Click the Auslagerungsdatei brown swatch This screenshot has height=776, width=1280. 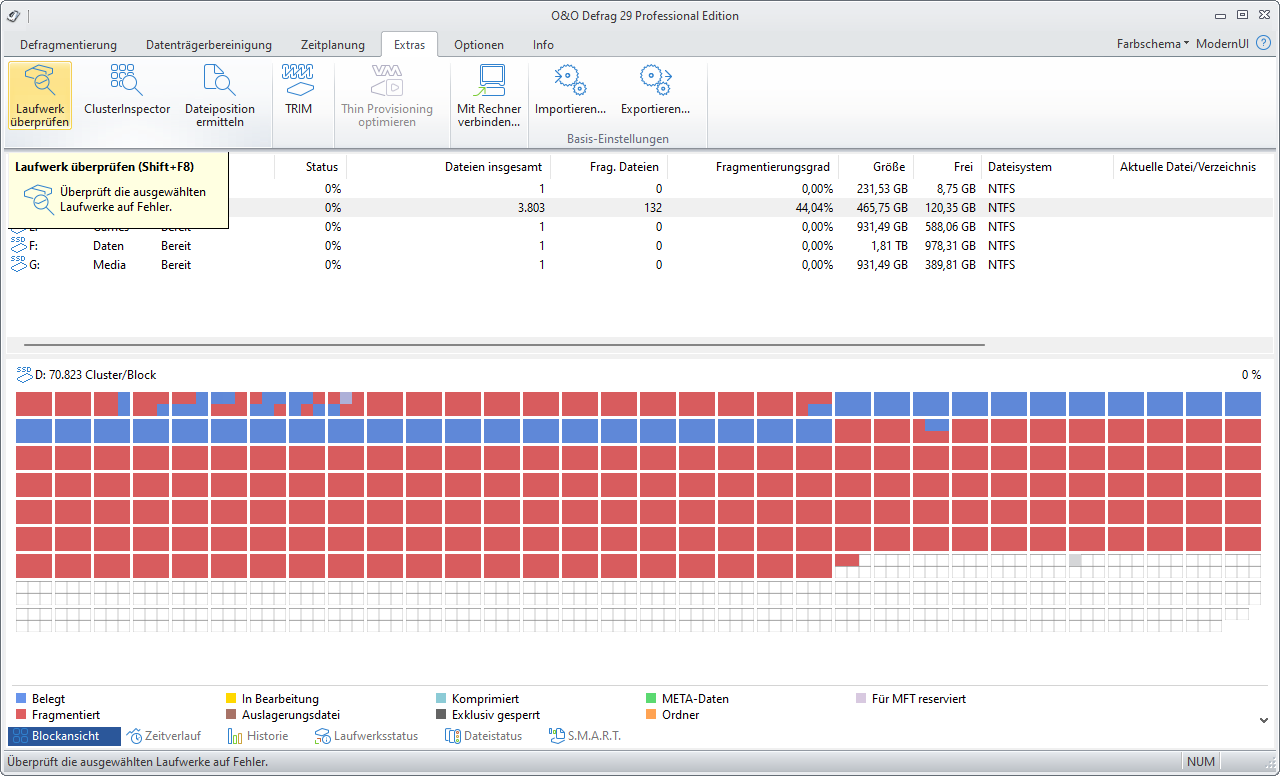click(231, 715)
